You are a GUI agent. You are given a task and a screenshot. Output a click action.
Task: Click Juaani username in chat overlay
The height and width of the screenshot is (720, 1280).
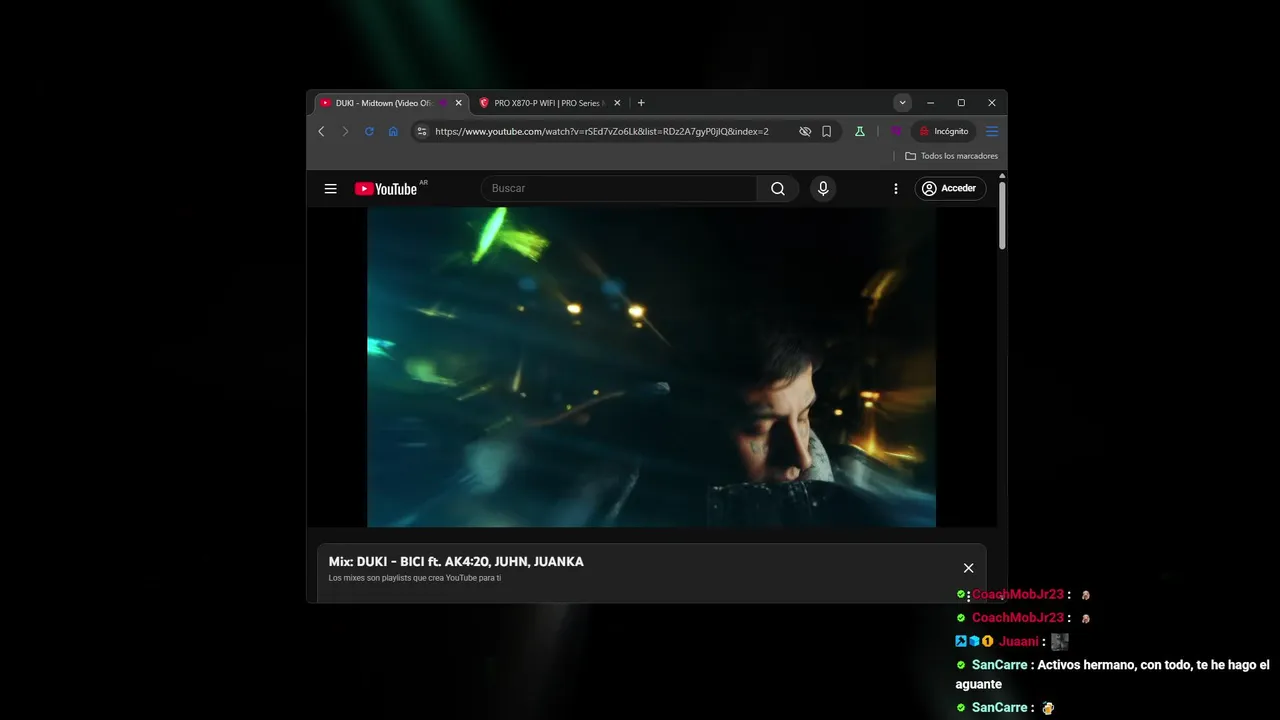point(1019,641)
